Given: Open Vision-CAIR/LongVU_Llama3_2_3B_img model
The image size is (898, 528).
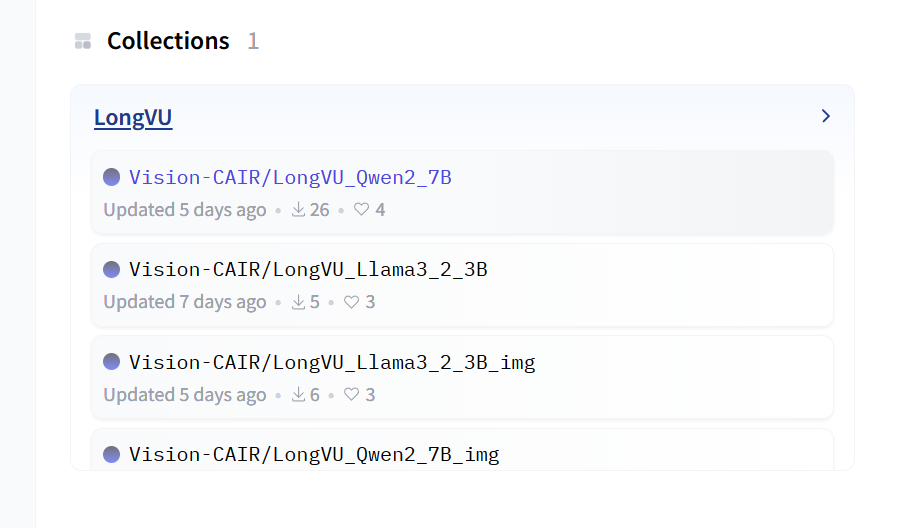Looking at the screenshot, I should pos(332,363).
